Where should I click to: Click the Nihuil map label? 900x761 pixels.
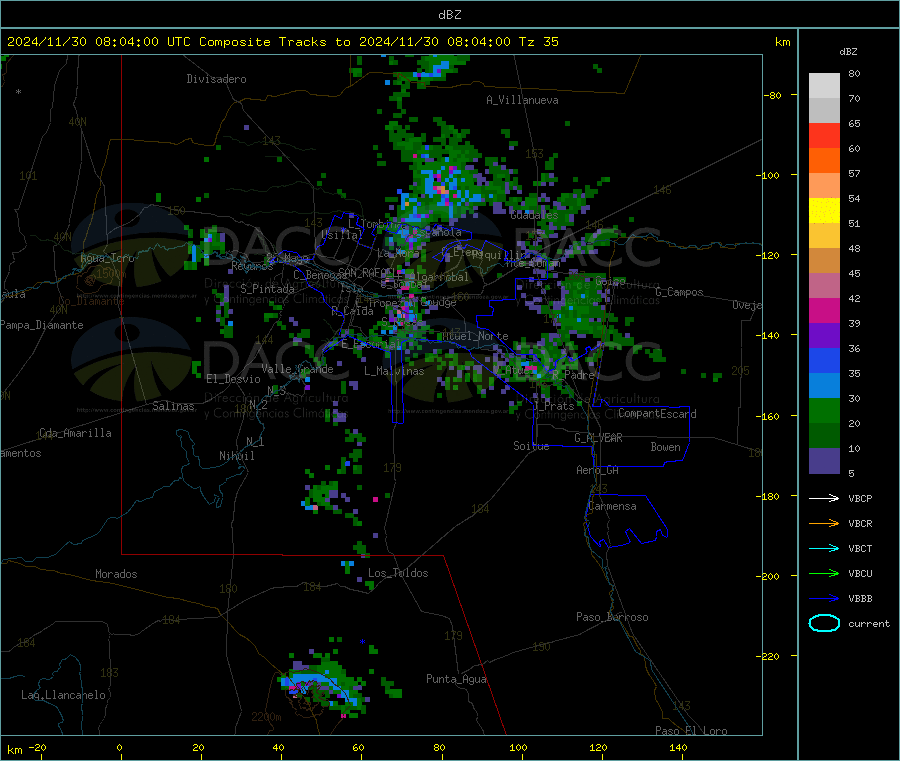(236, 456)
